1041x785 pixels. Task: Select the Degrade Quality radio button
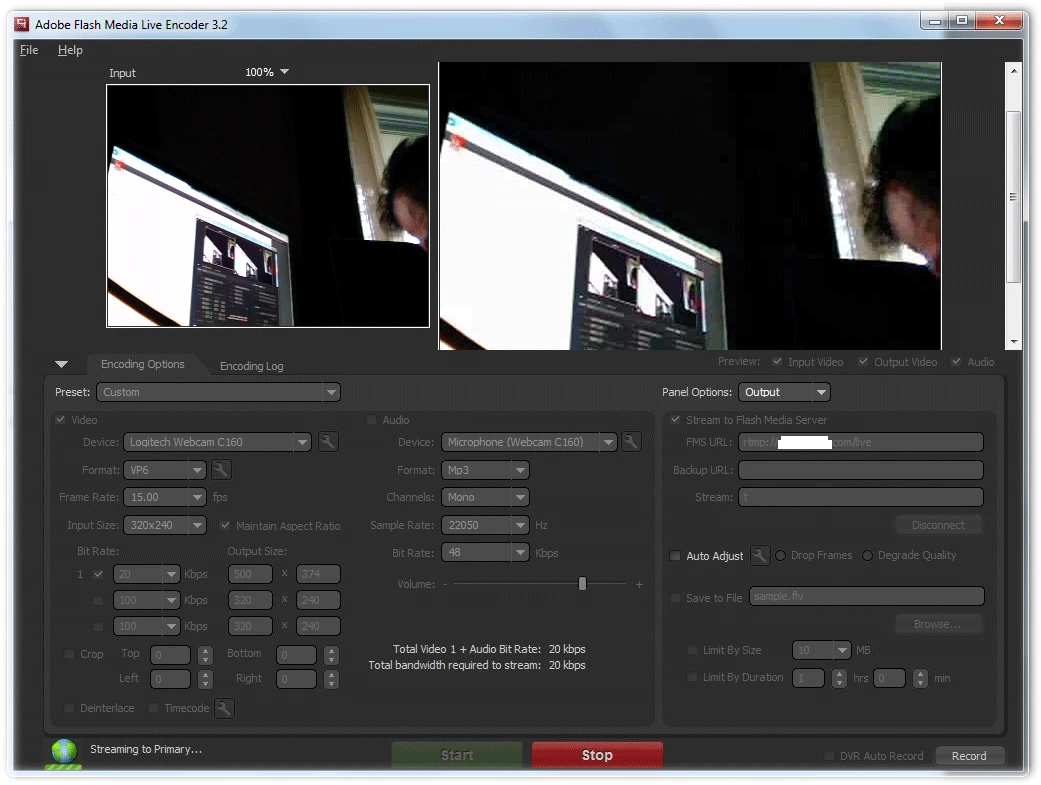click(x=867, y=555)
